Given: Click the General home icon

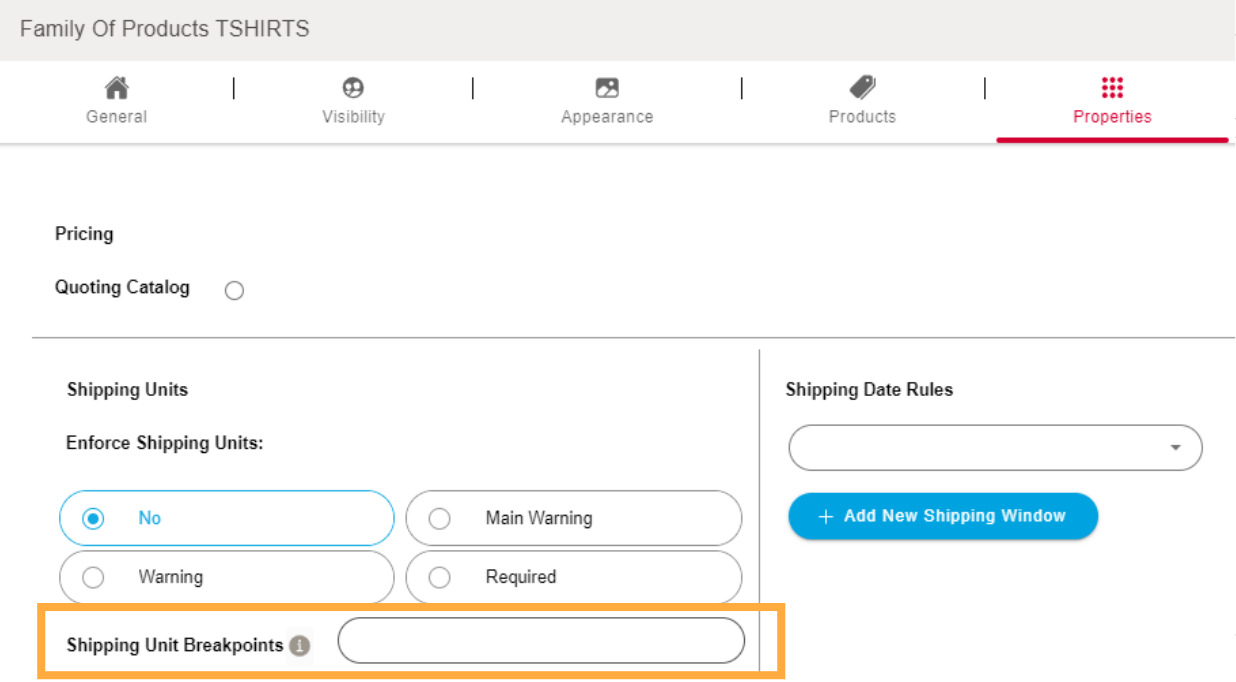Looking at the screenshot, I should click(x=116, y=87).
